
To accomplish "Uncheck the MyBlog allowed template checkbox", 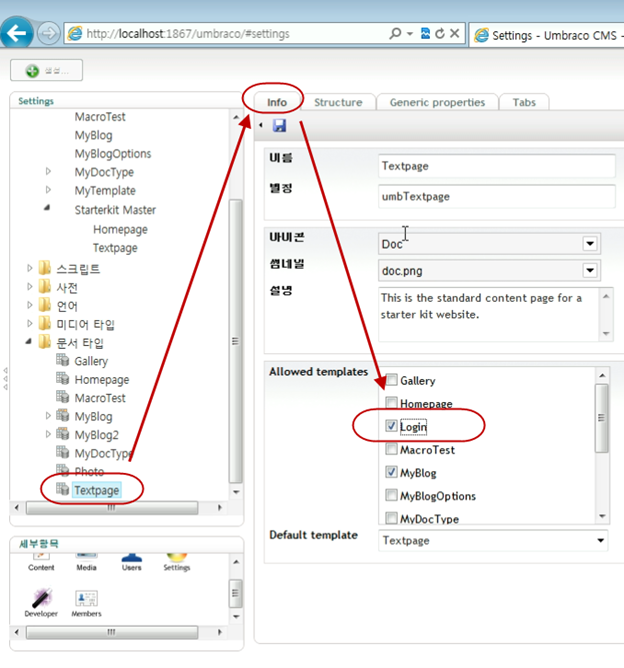I will pos(391,472).
